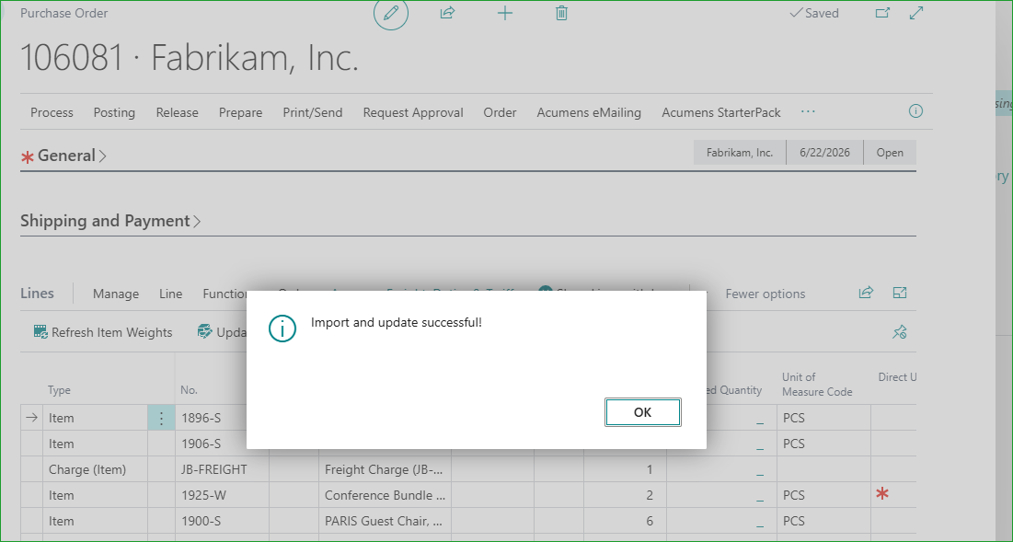Select the JB-FREIGHT number cell

pos(223,470)
